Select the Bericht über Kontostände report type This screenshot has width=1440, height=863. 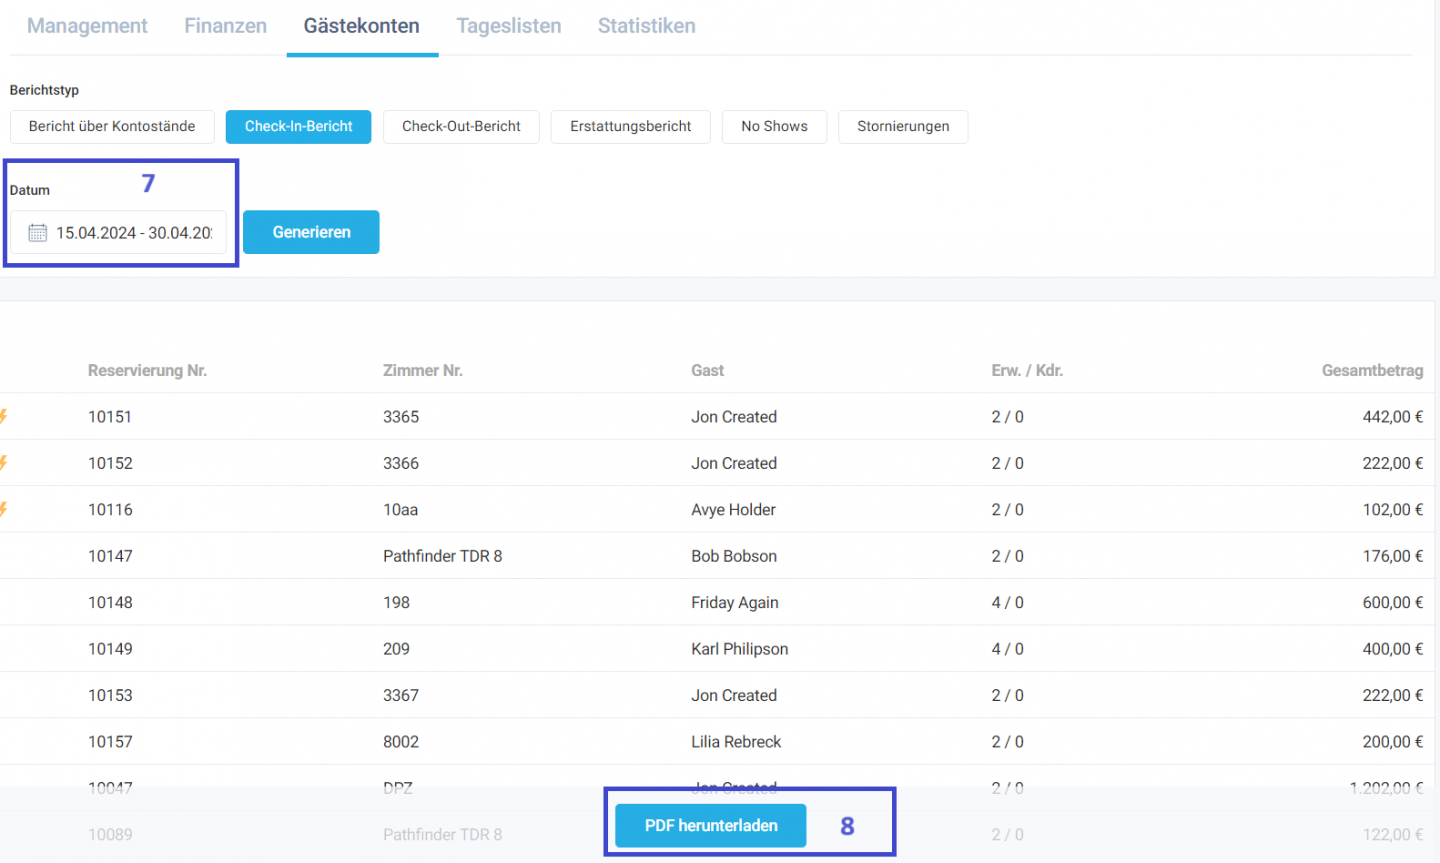tap(112, 127)
